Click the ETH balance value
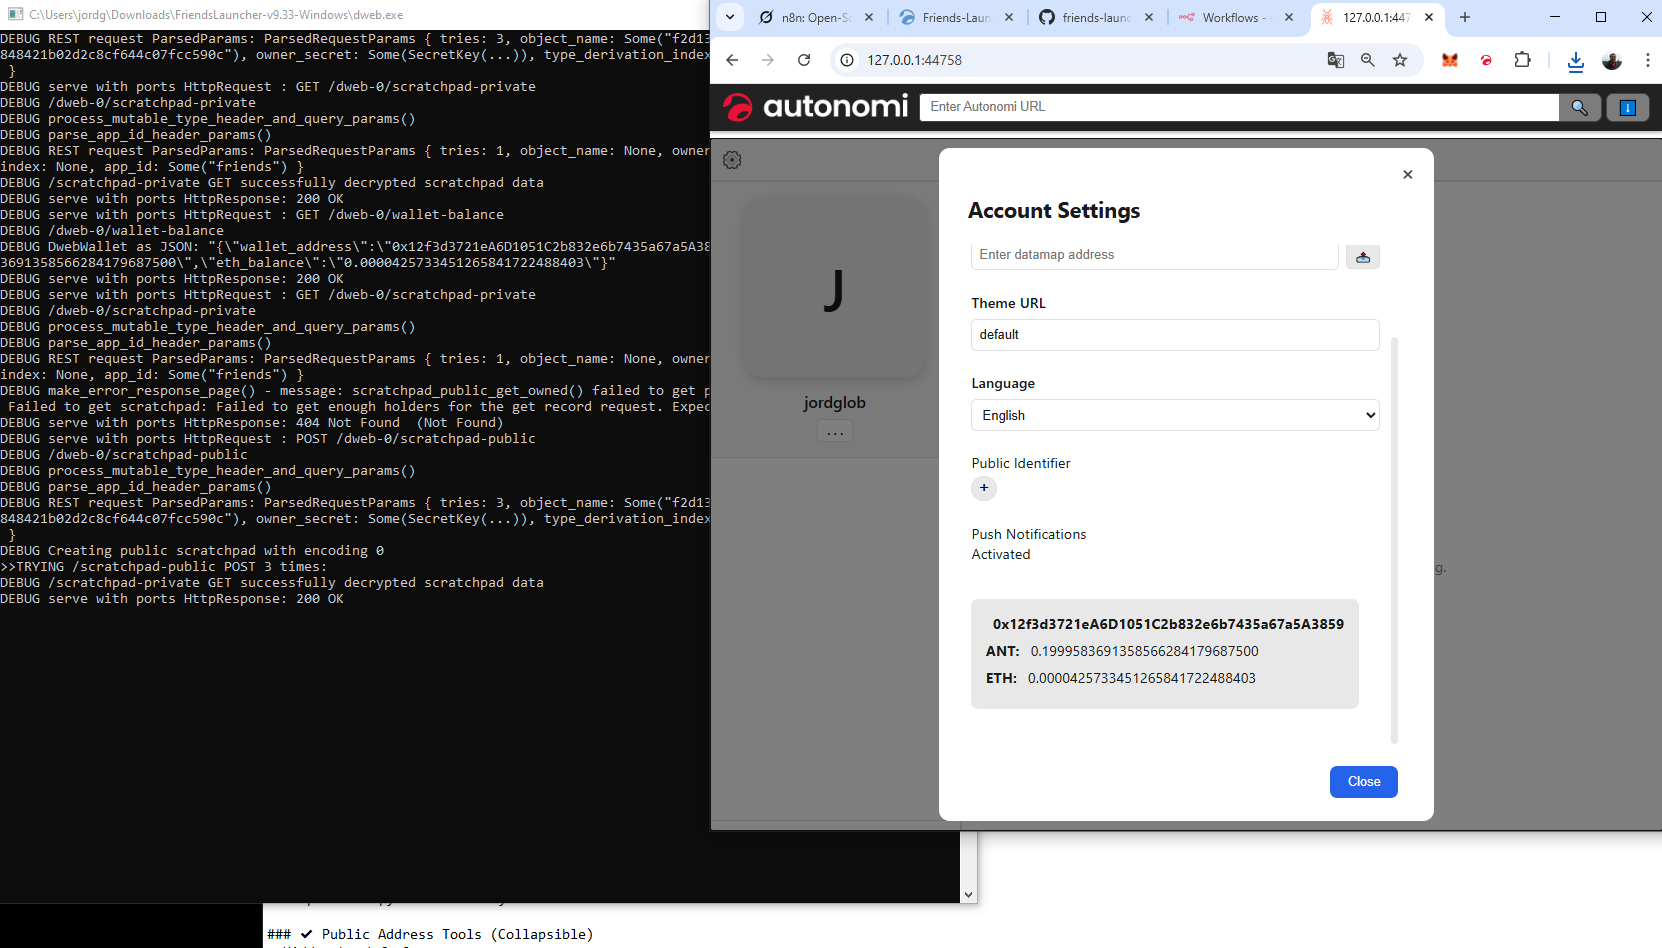Screen dimensions: 1662x948 tap(1141, 678)
